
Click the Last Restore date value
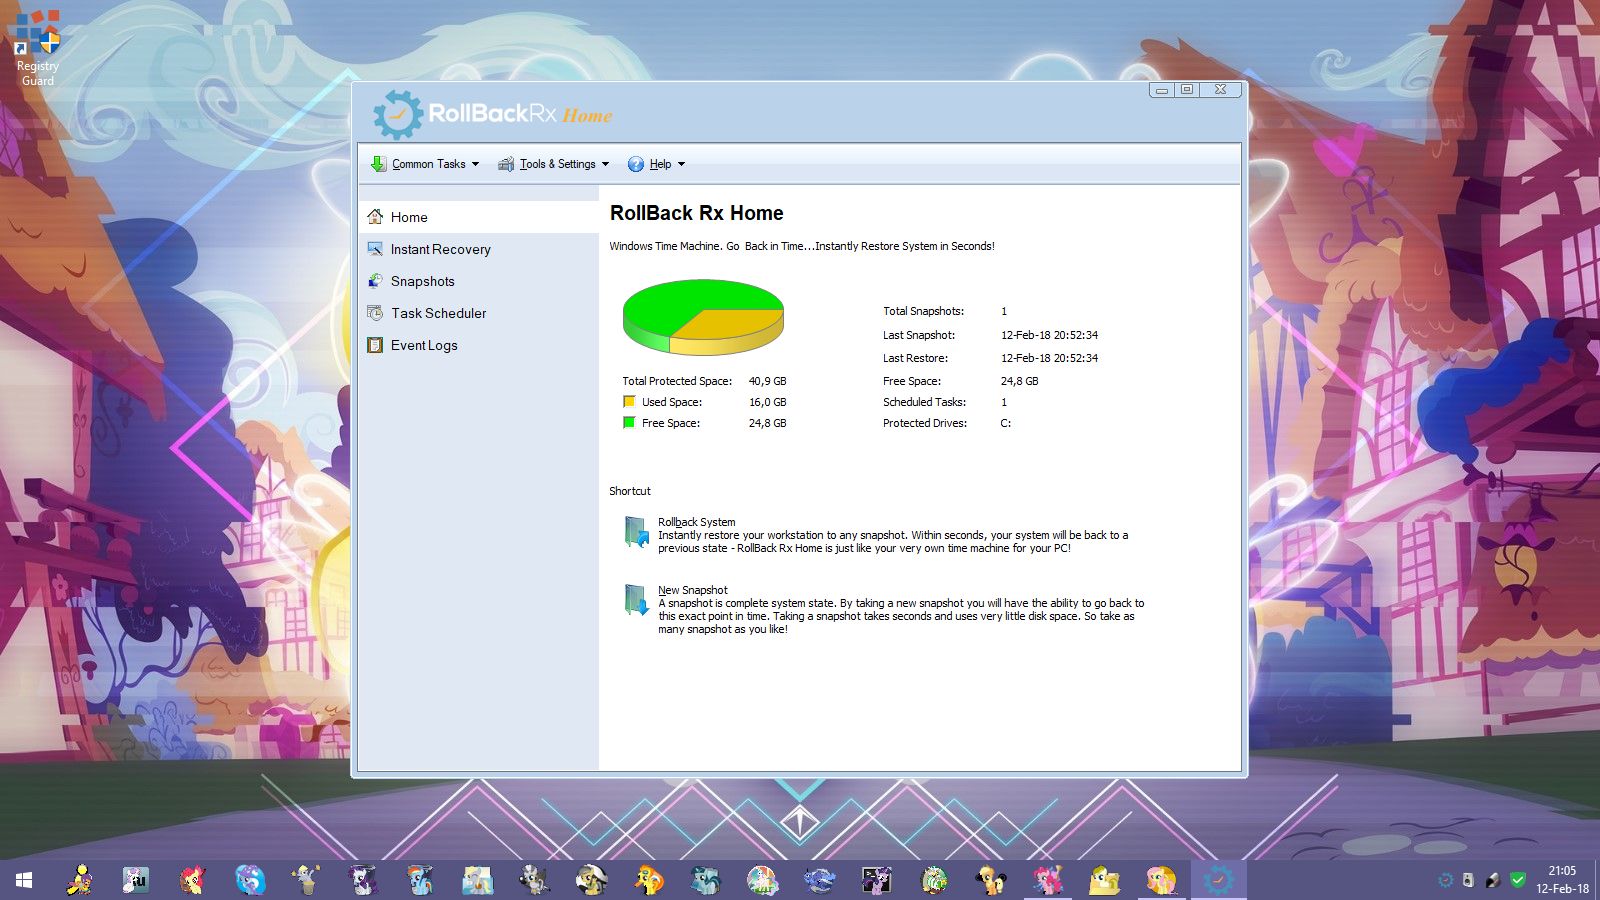tap(1049, 358)
